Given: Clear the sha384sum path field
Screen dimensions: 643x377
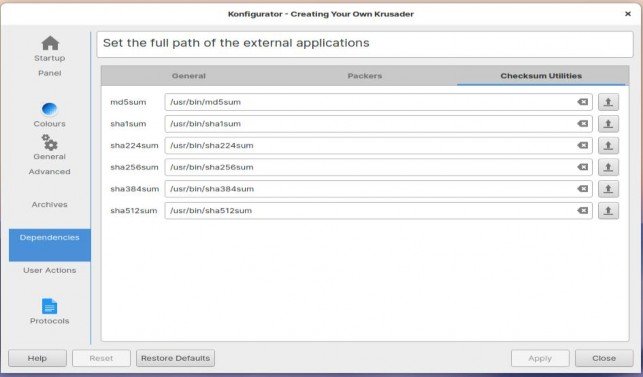Looking at the screenshot, I should [582, 189].
